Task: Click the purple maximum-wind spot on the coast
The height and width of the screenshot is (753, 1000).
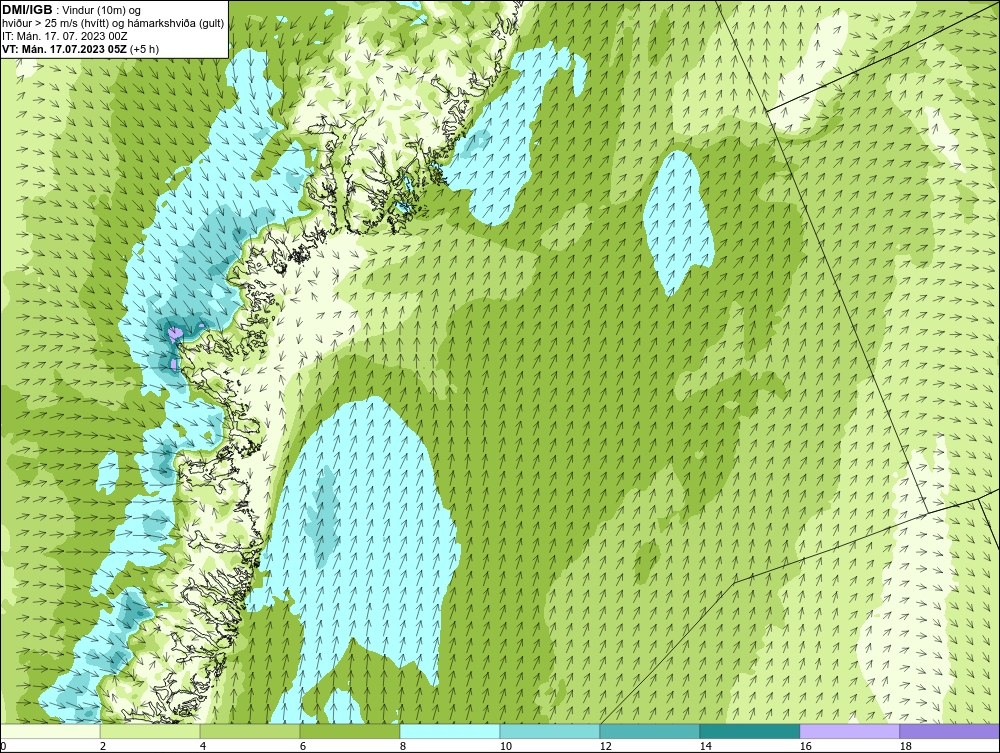Action: [173, 333]
